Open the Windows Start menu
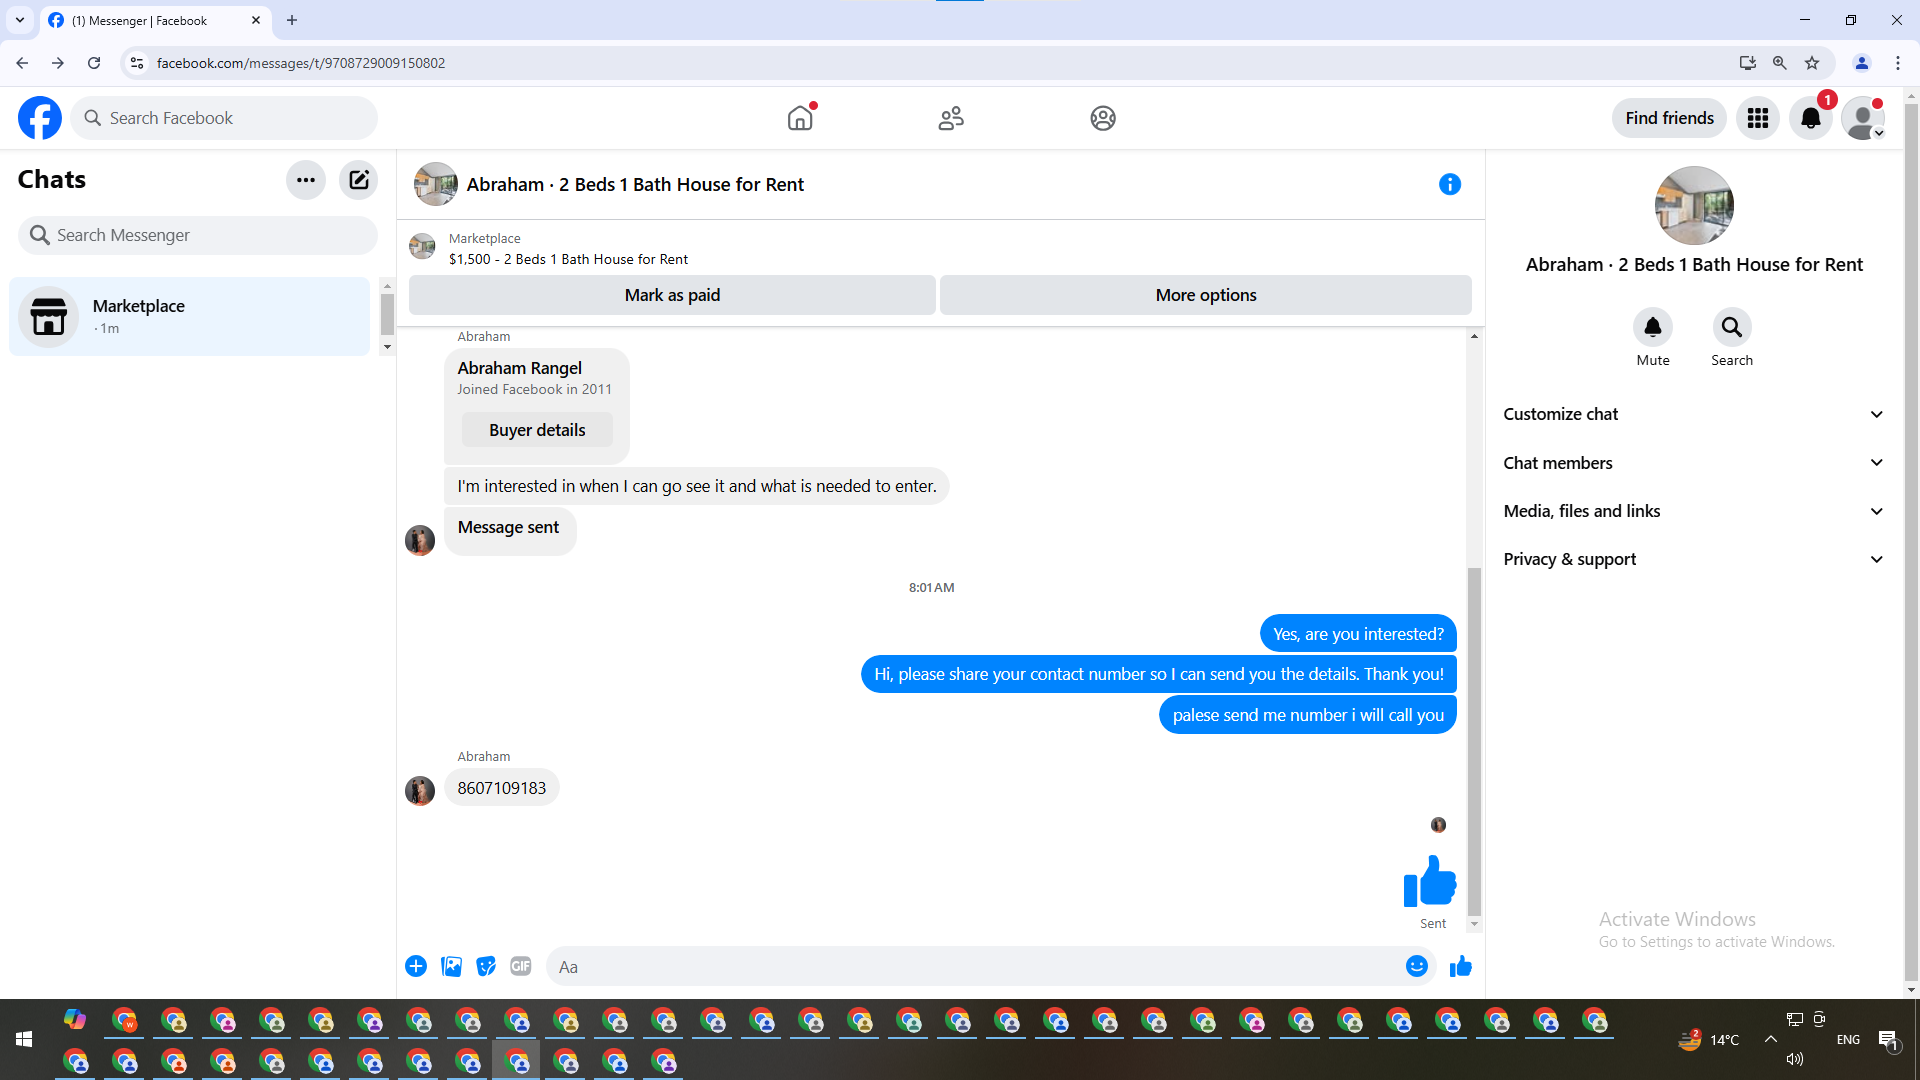Screen dimensions: 1920x1080 [x=24, y=1040]
